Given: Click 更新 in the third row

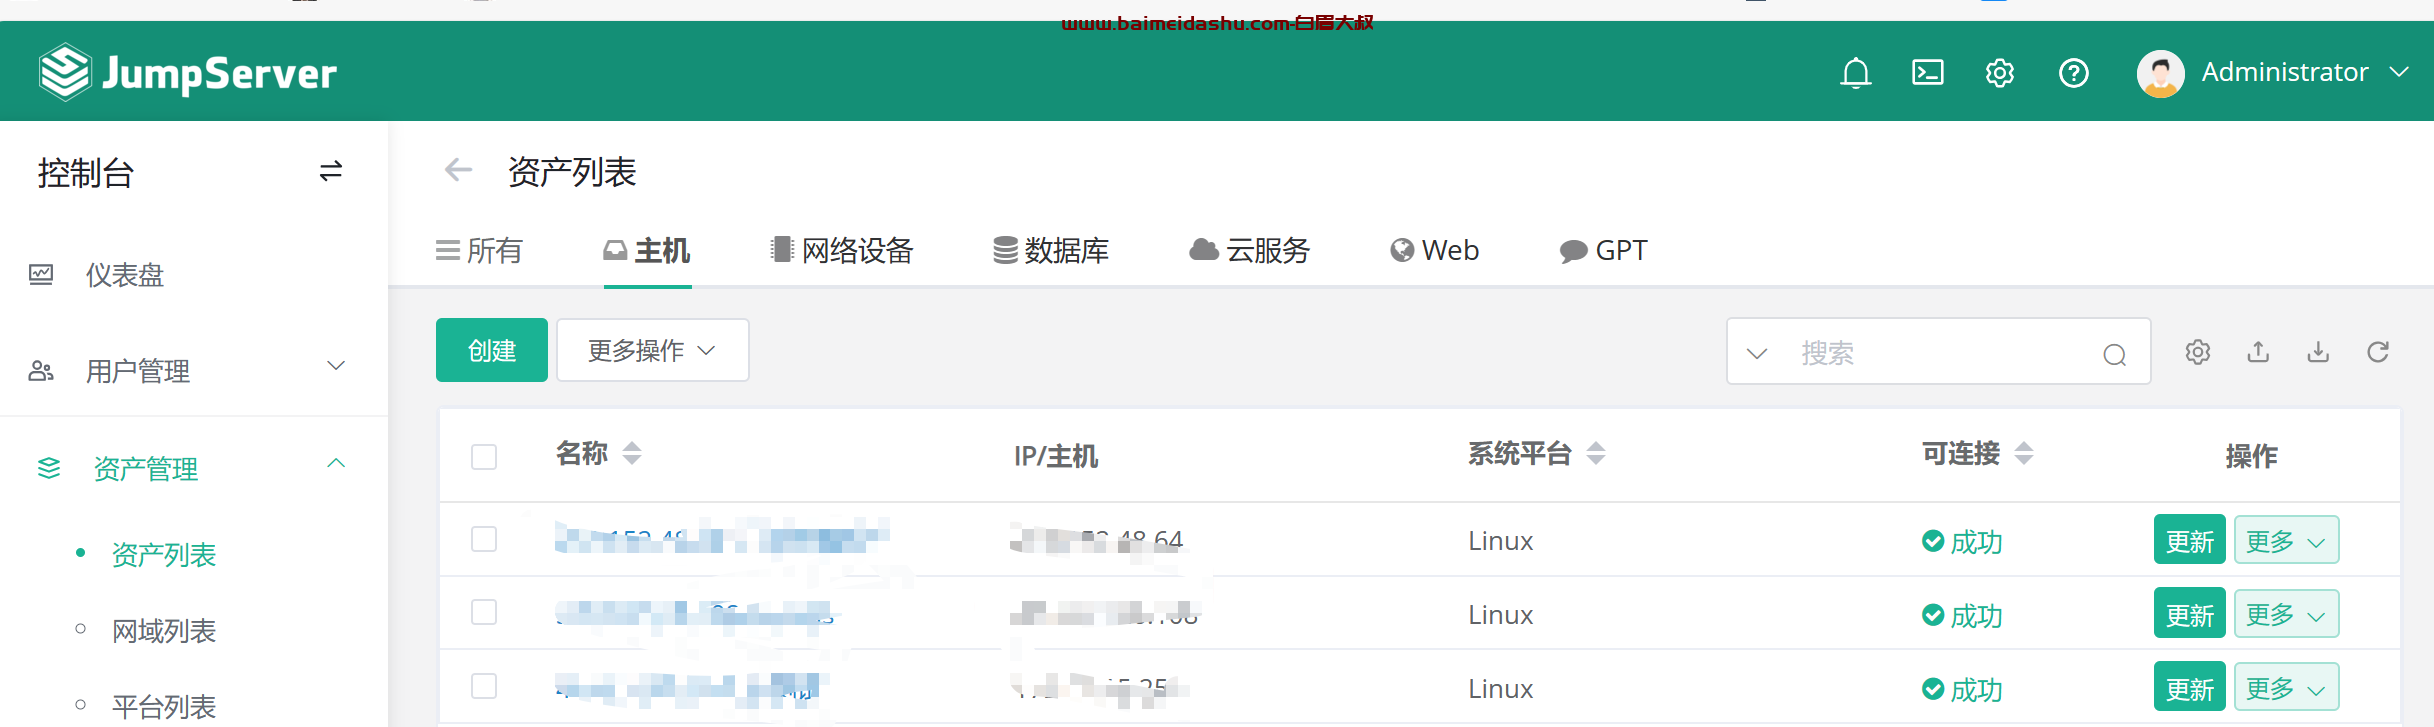Looking at the screenshot, I should click(2189, 688).
